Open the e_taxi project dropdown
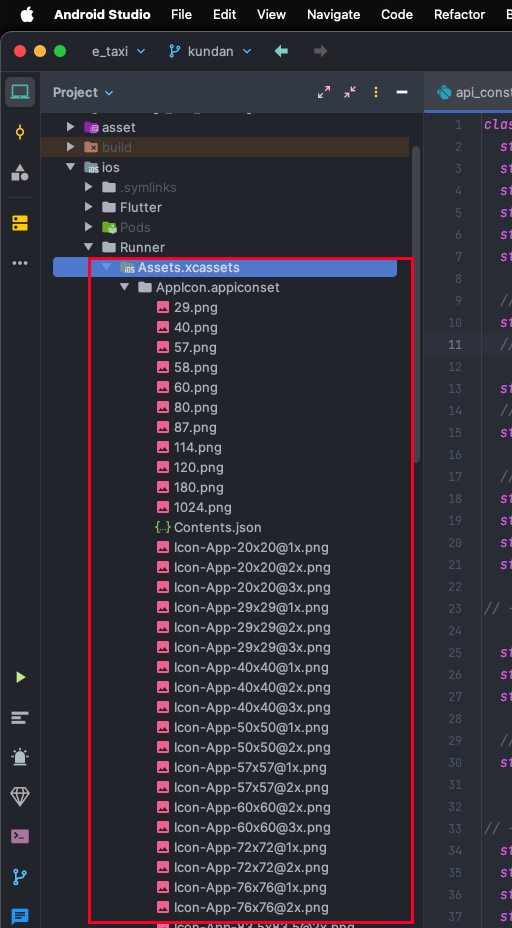Viewport: 512px width, 928px height. pyautogui.click(x=118, y=51)
